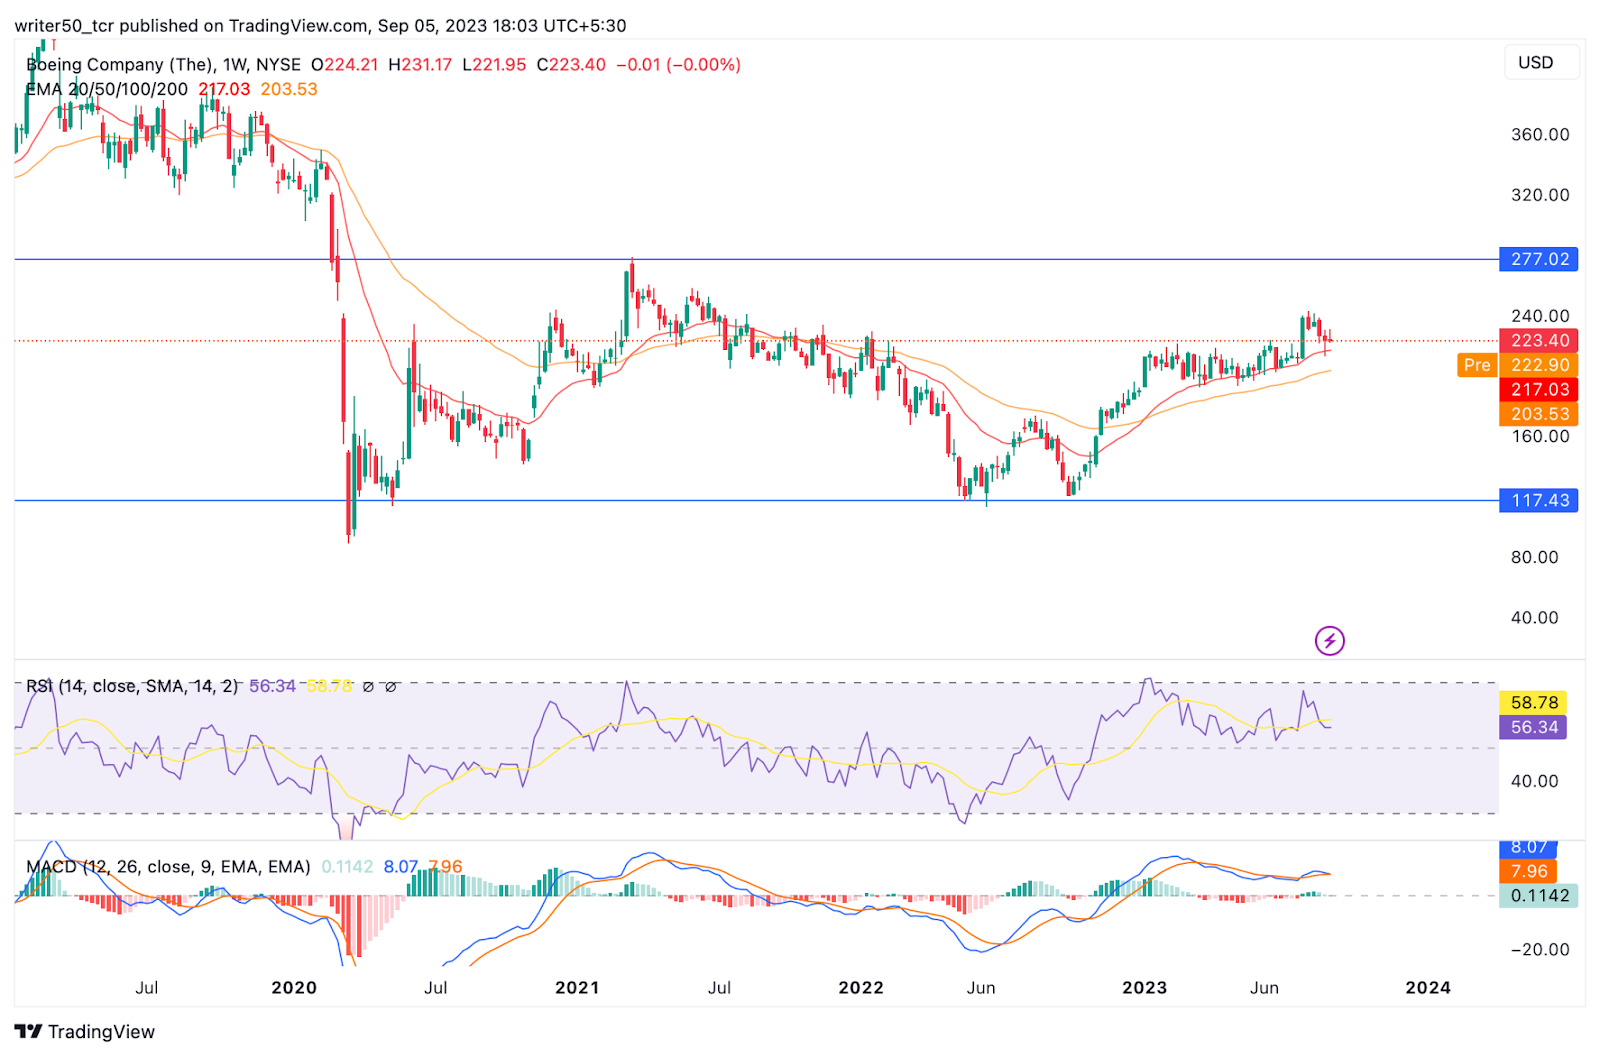1600x1057 pixels.
Task: Click the EMA 20/50/100/200 indicator legend
Action: click(x=107, y=89)
